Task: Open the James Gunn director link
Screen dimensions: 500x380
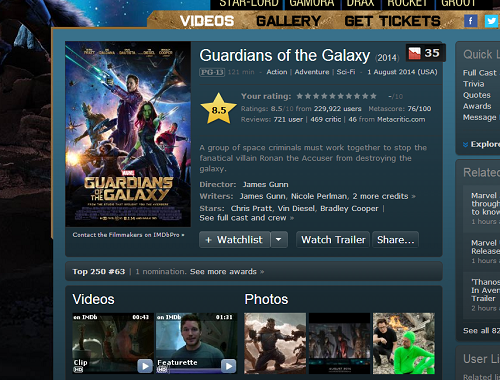Action: [265, 185]
